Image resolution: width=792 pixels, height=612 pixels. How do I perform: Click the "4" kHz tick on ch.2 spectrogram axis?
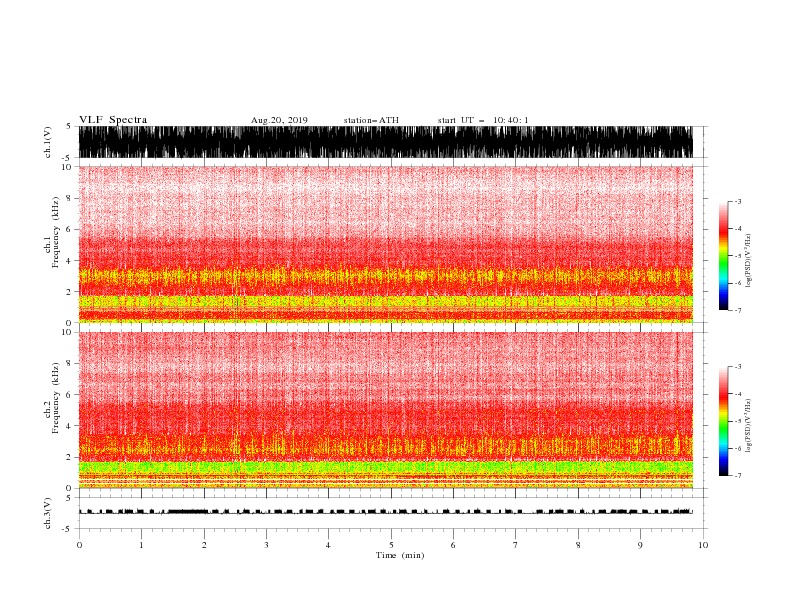(70, 426)
